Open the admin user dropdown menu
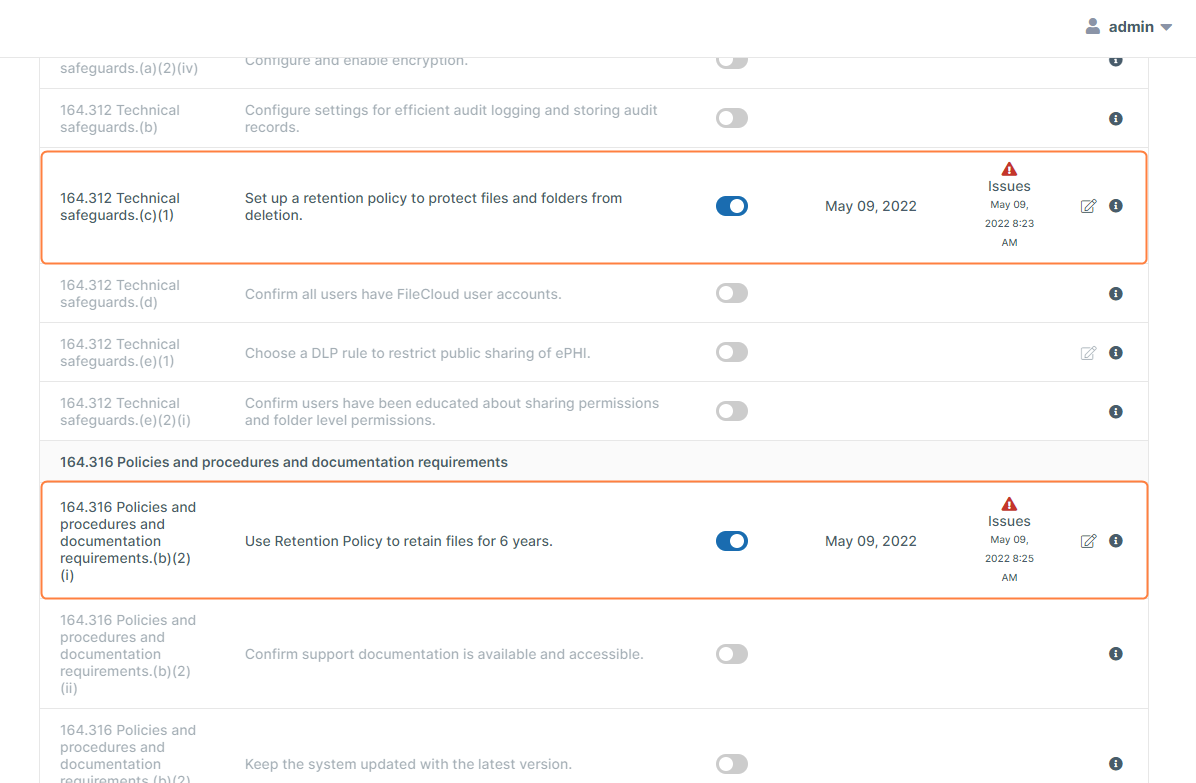The width and height of the screenshot is (1196, 783). [x=1165, y=28]
